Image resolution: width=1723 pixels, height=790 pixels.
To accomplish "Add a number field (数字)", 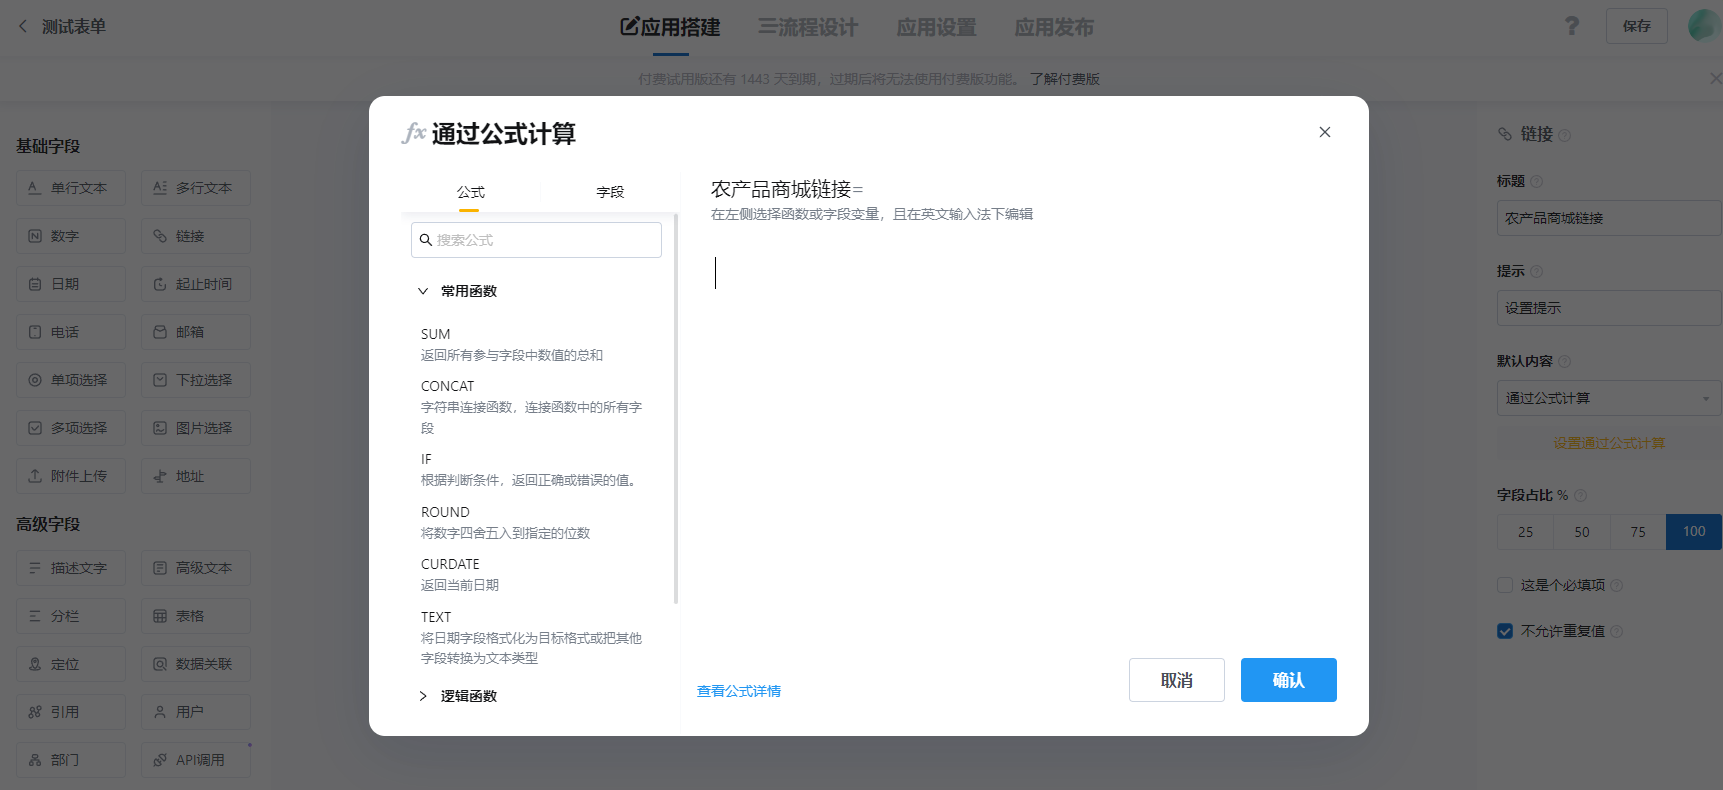I will coord(71,236).
